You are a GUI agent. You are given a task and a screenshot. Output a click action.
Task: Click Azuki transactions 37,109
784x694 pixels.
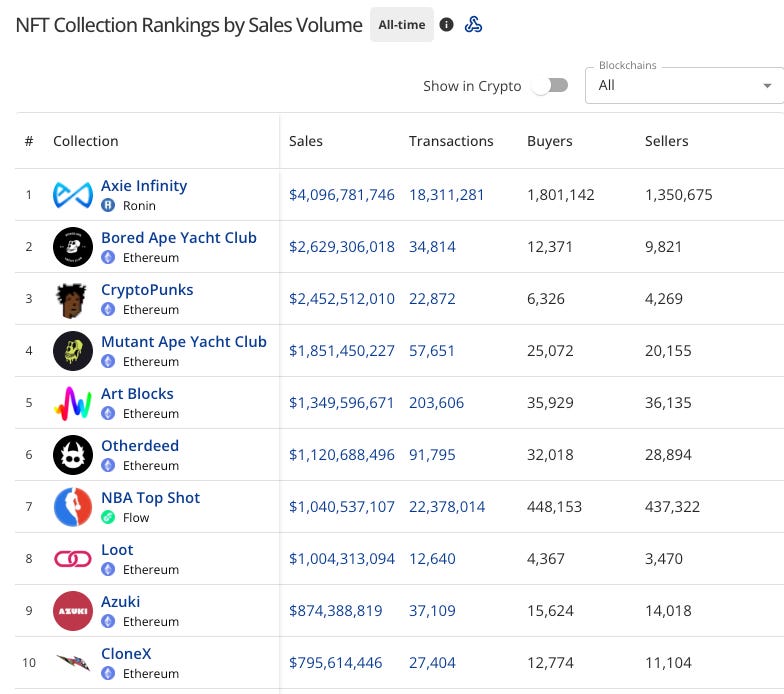coord(432,611)
